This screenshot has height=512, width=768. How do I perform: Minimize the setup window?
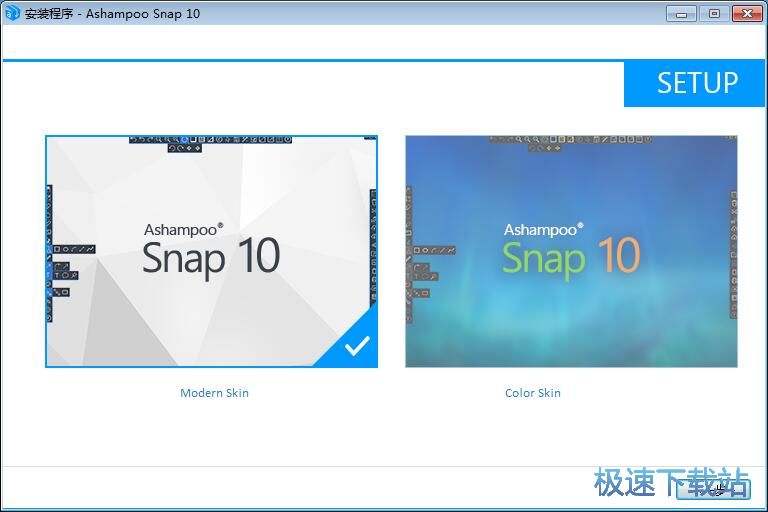(681, 14)
